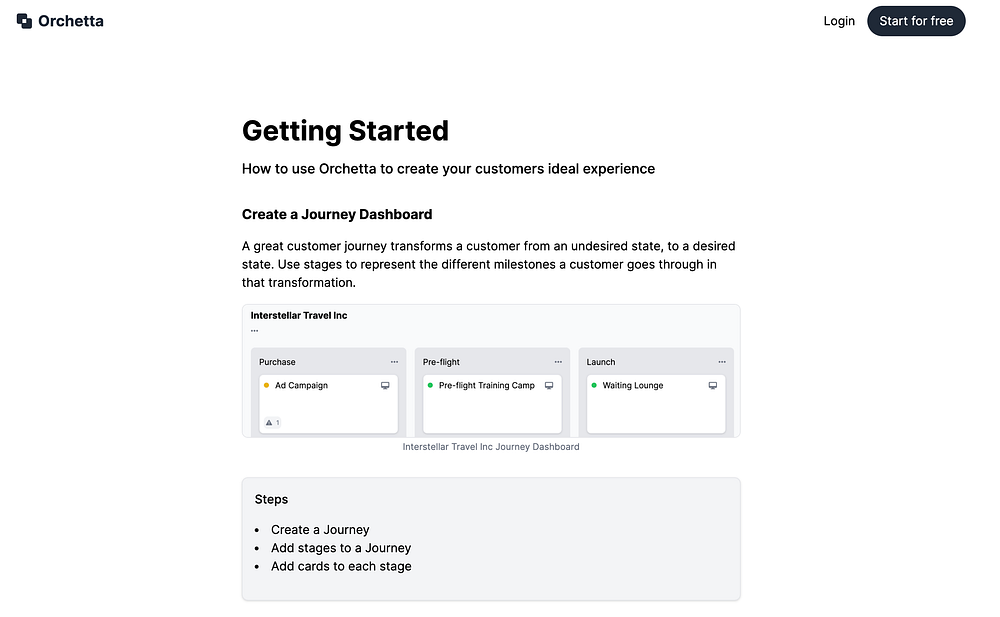The height and width of the screenshot is (617, 1000).
Task: Open ellipsis menu under Interstellar Travel Inc
Action: [254, 331]
